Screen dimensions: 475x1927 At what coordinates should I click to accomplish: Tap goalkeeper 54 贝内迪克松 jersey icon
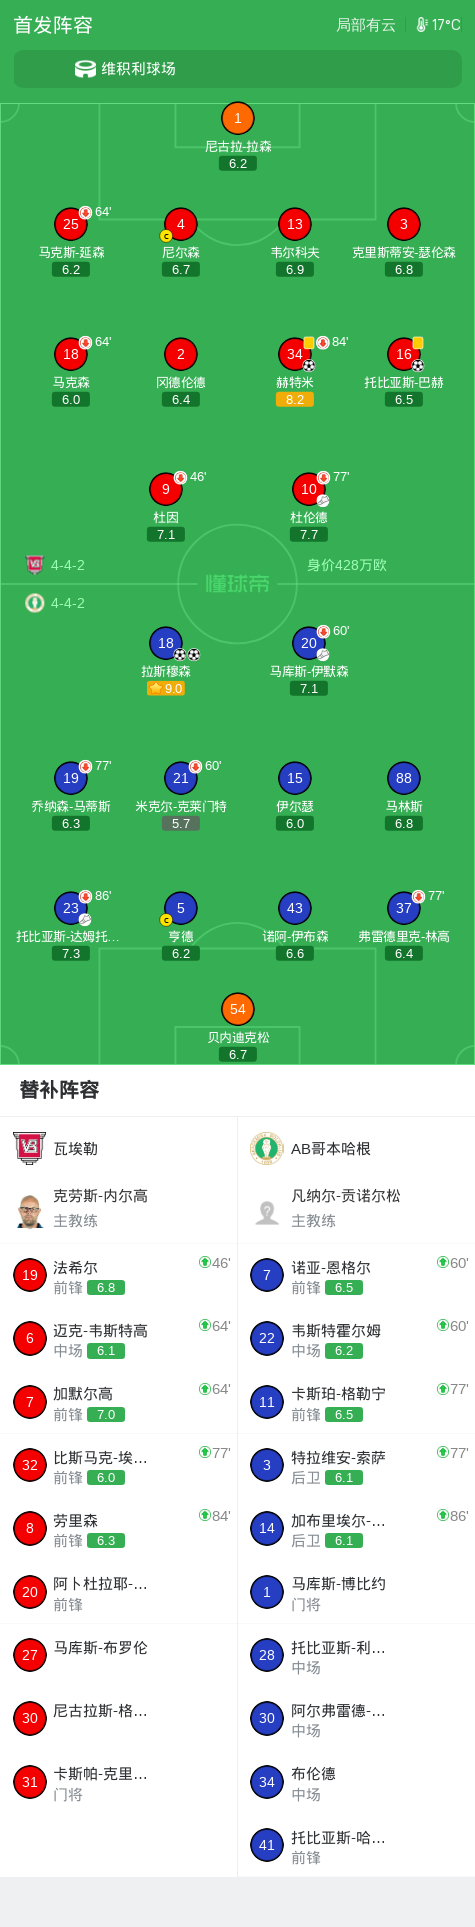pos(238,1009)
